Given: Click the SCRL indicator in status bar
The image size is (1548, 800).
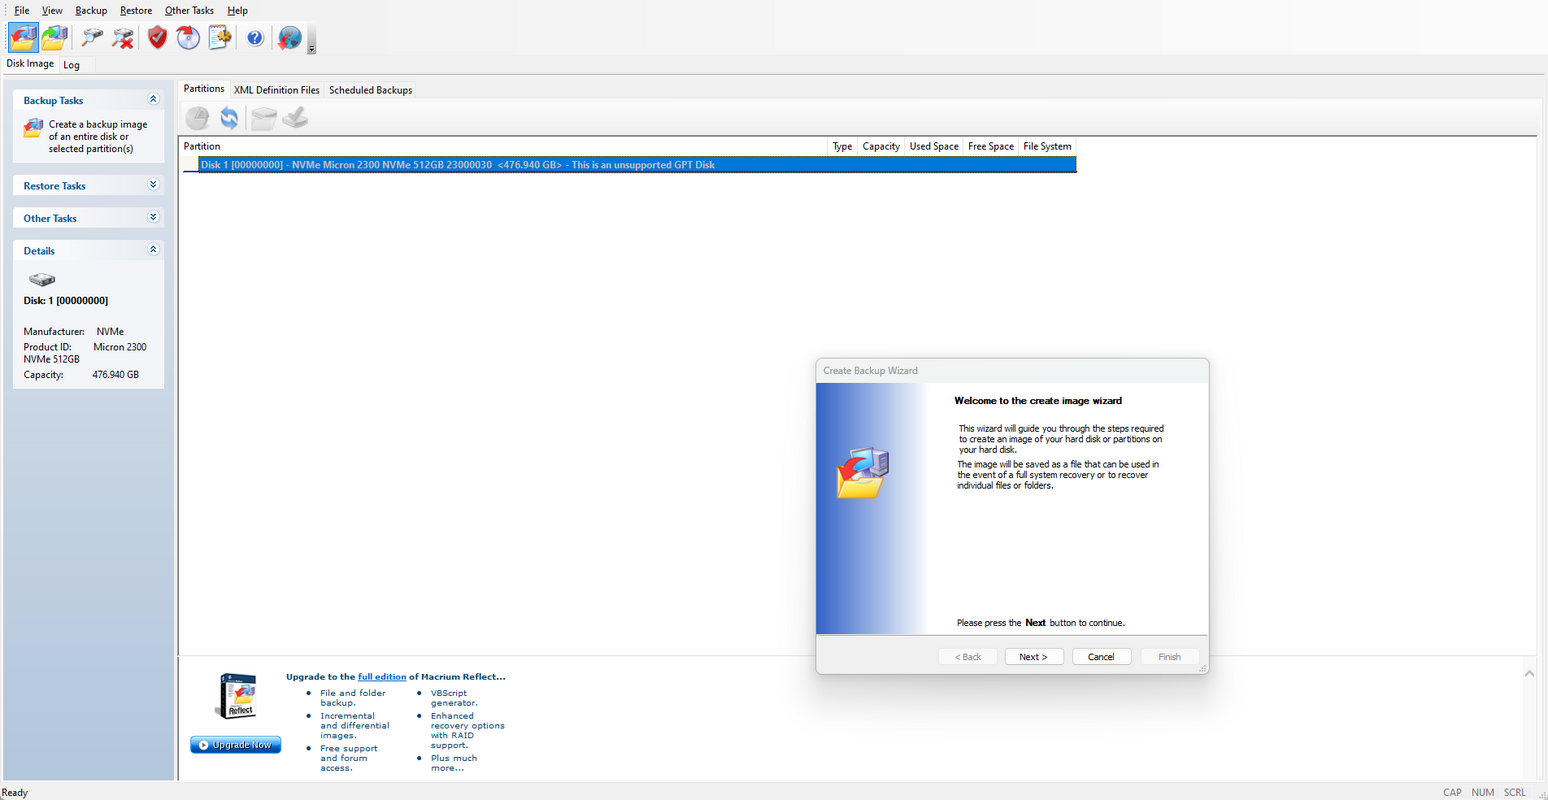Looking at the screenshot, I should pos(1515,792).
